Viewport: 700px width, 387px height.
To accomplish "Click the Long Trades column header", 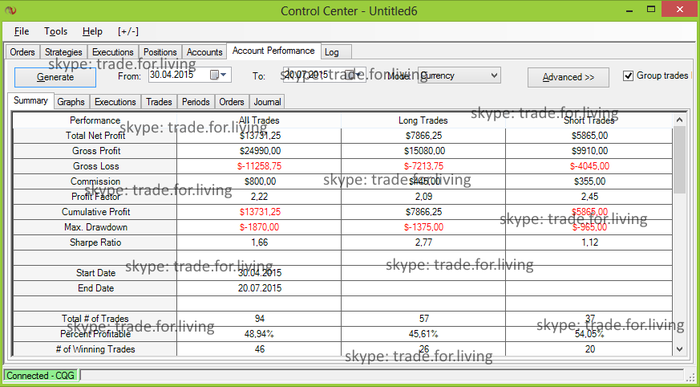I will [x=423, y=120].
